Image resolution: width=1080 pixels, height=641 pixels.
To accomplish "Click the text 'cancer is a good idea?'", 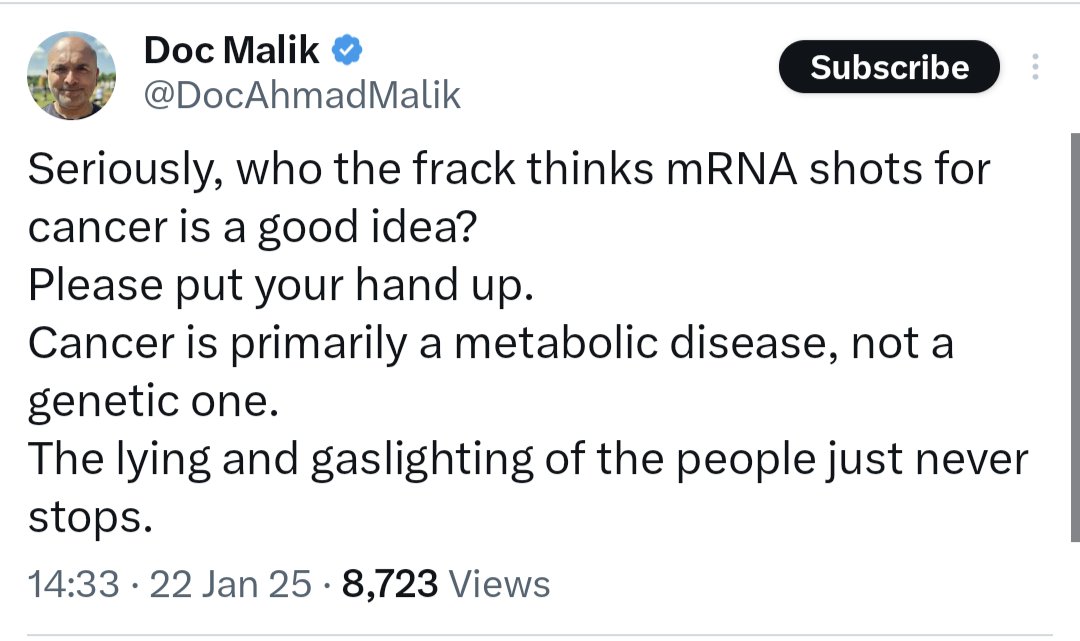I will pyautogui.click(x=252, y=228).
